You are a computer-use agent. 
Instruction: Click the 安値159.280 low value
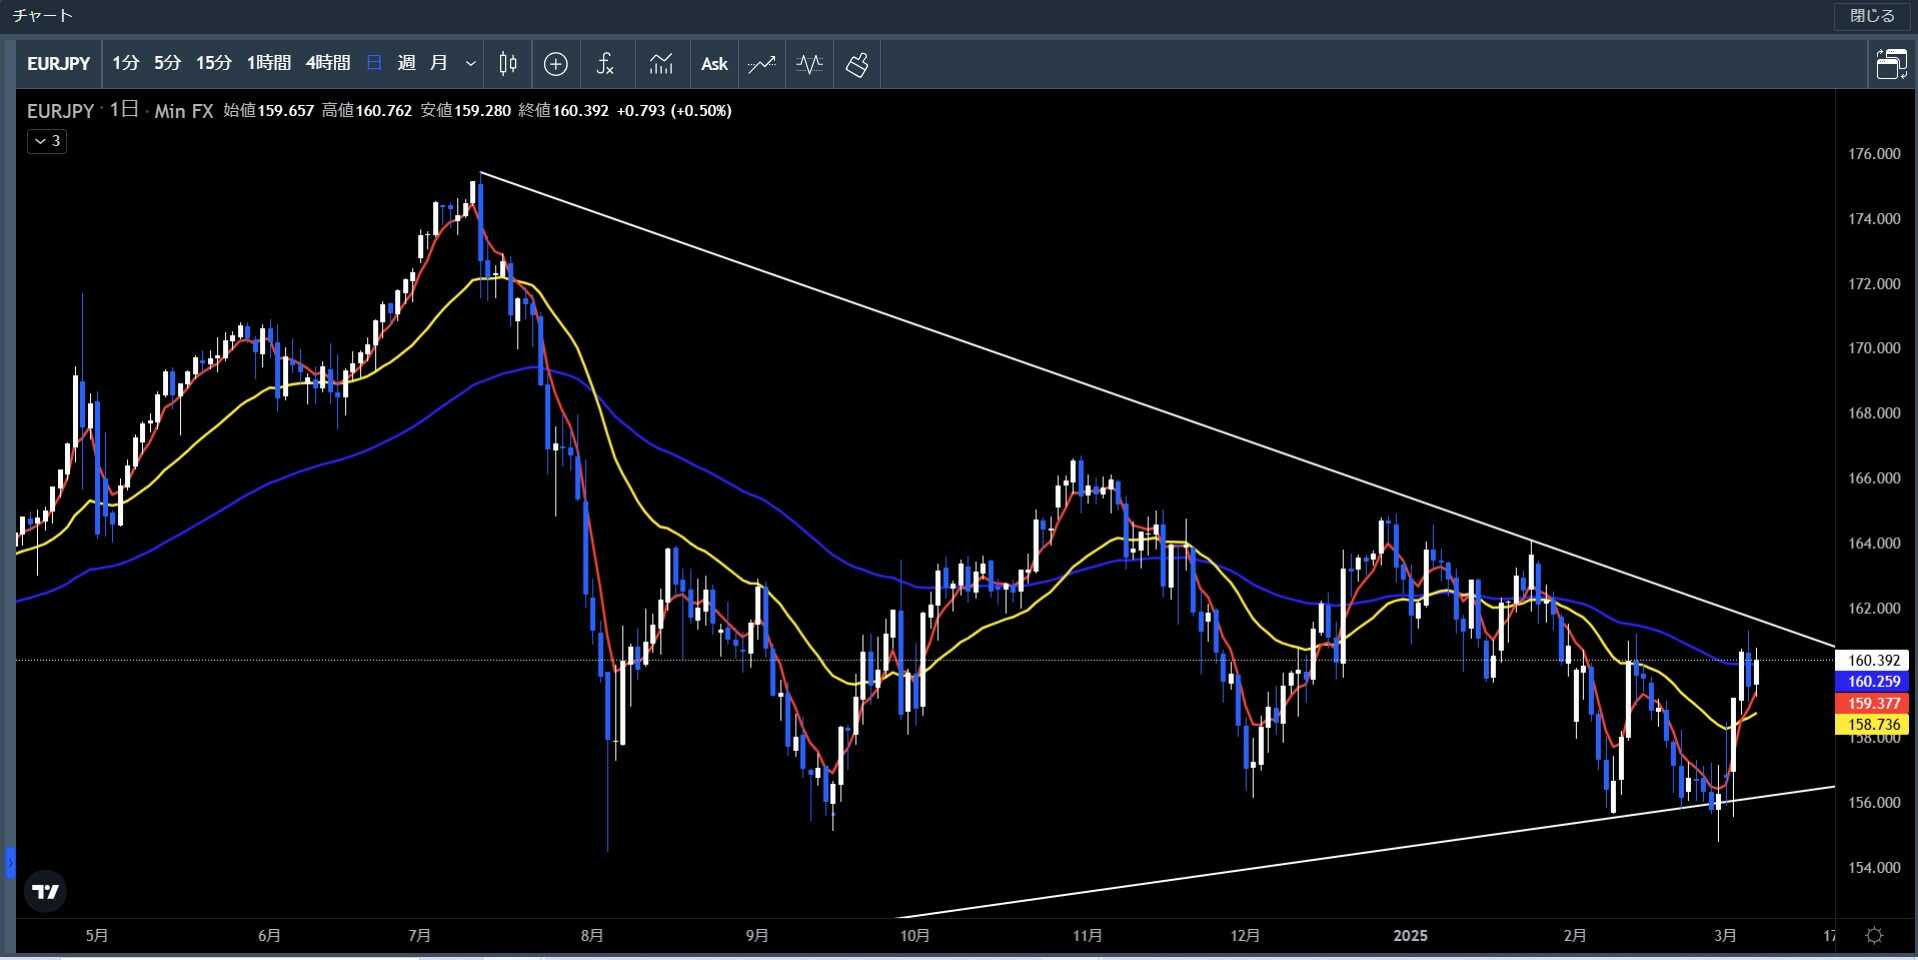[465, 111]
